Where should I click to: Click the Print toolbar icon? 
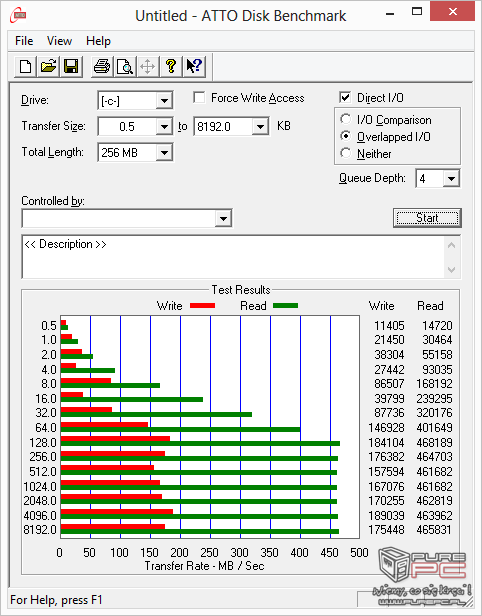coord(102,66)
